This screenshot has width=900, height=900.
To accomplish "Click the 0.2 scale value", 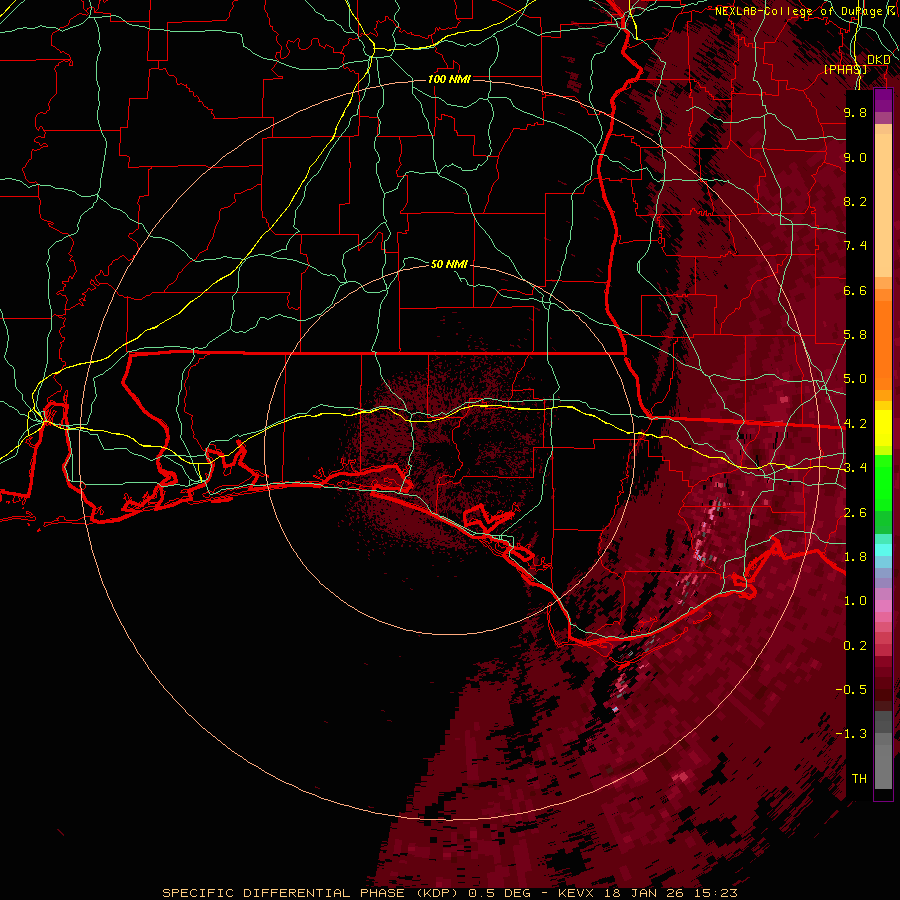I will click(855, 646).
